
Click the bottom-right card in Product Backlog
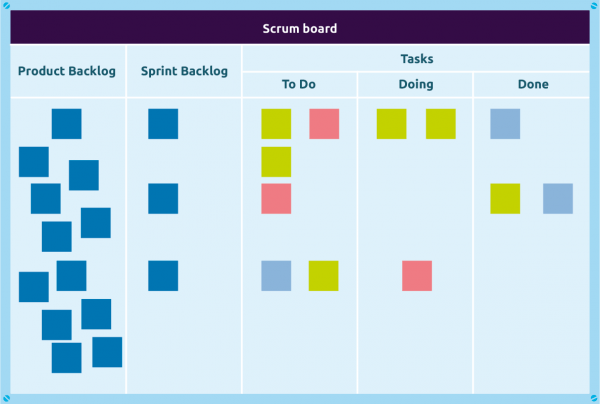[107, 352]
